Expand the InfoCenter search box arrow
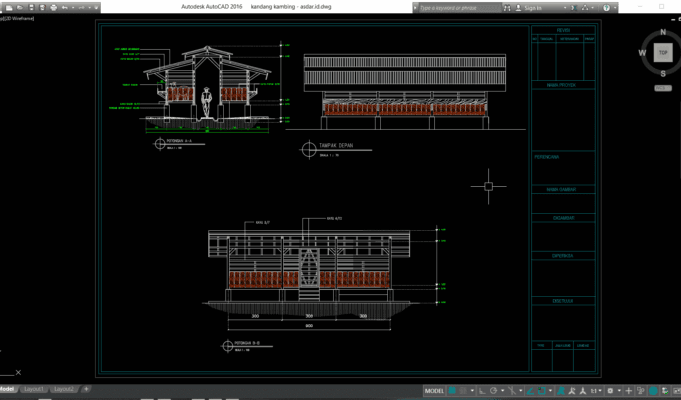Viewport: 681px width, 400px height. coord(415,8)
